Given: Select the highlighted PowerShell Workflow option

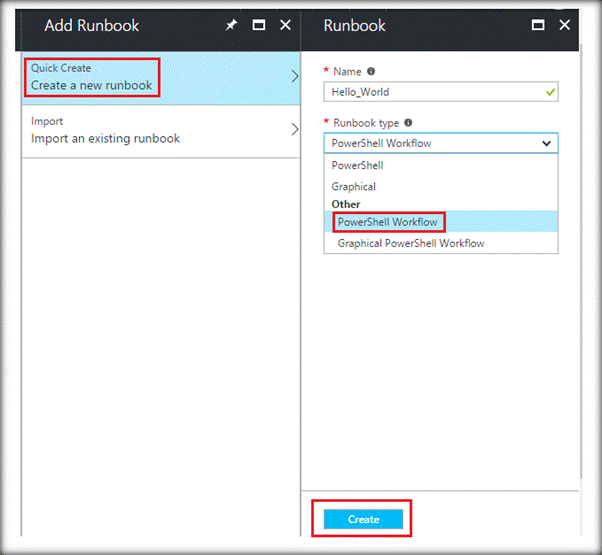Looking at the screenshot, I should point(387,222).
